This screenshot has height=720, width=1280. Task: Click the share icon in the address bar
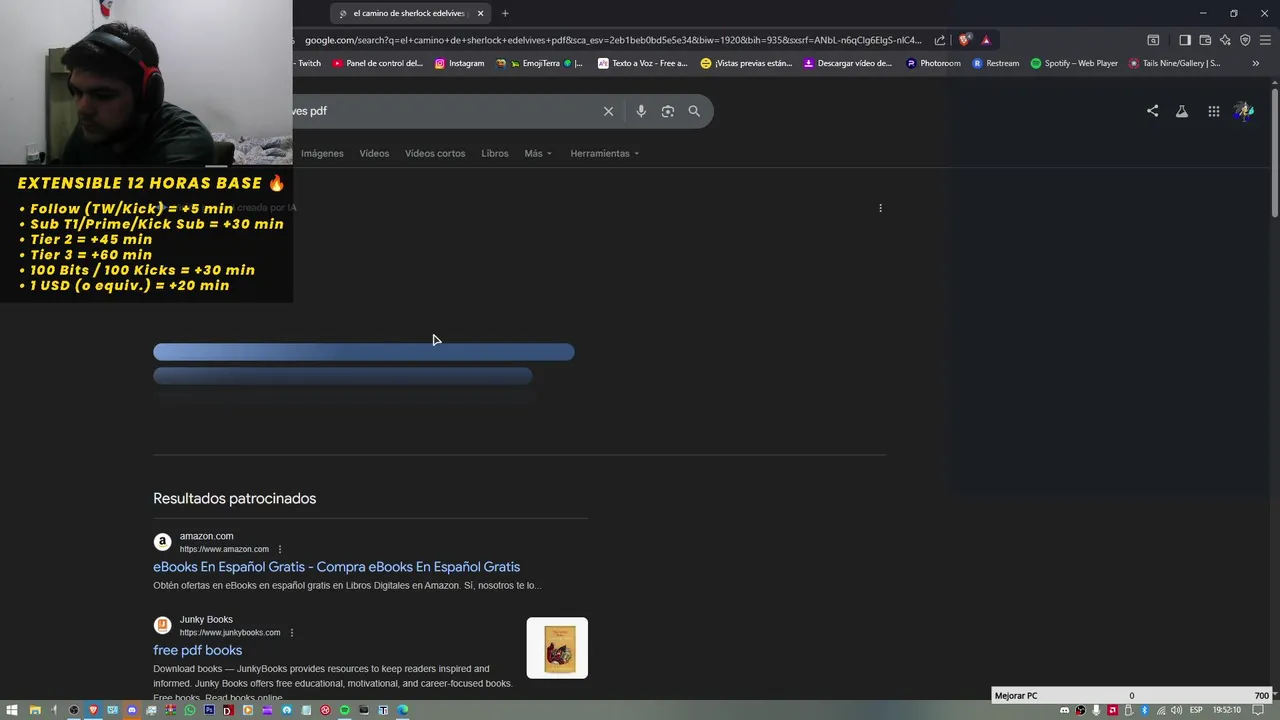click(x=940, y=40)
